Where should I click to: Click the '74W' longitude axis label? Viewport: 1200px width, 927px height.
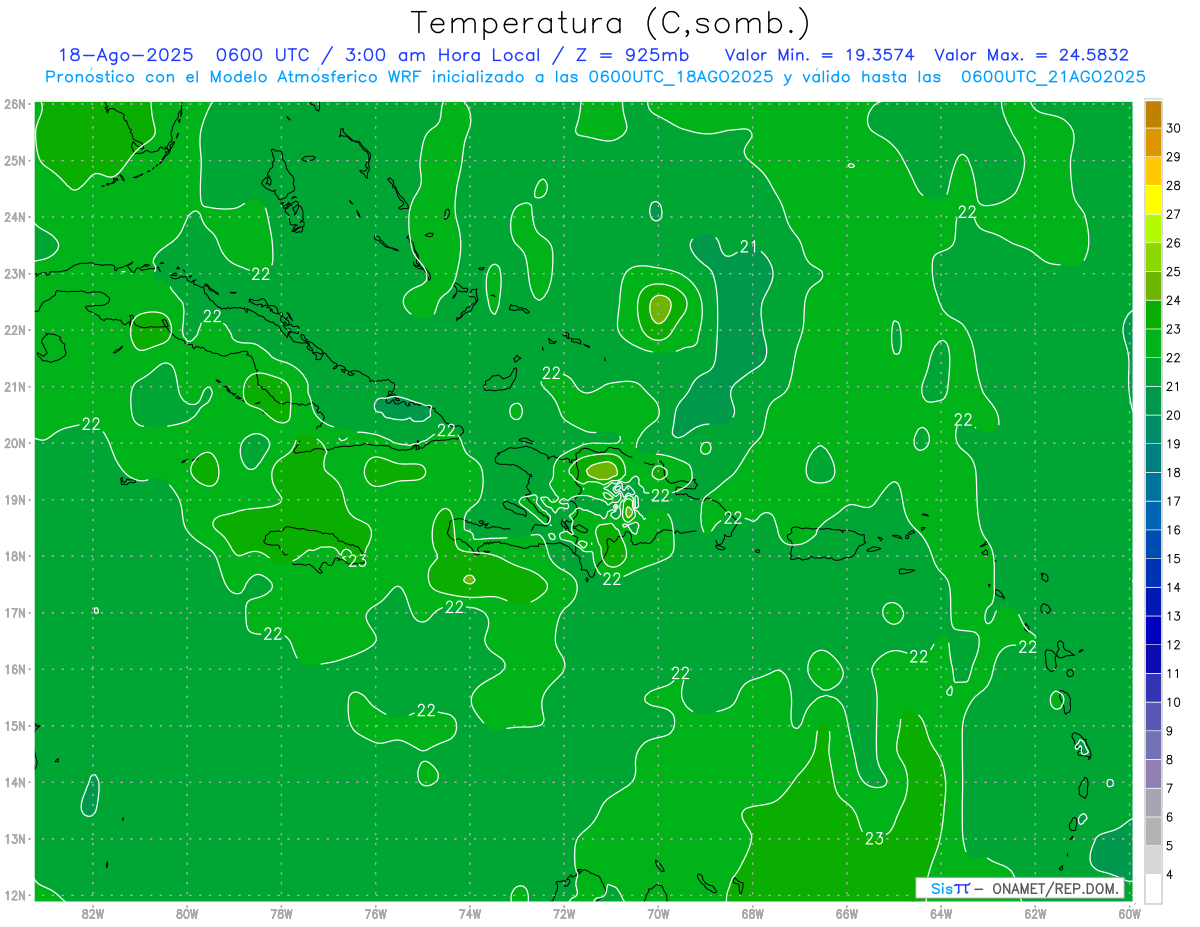[x=470, y=913]
